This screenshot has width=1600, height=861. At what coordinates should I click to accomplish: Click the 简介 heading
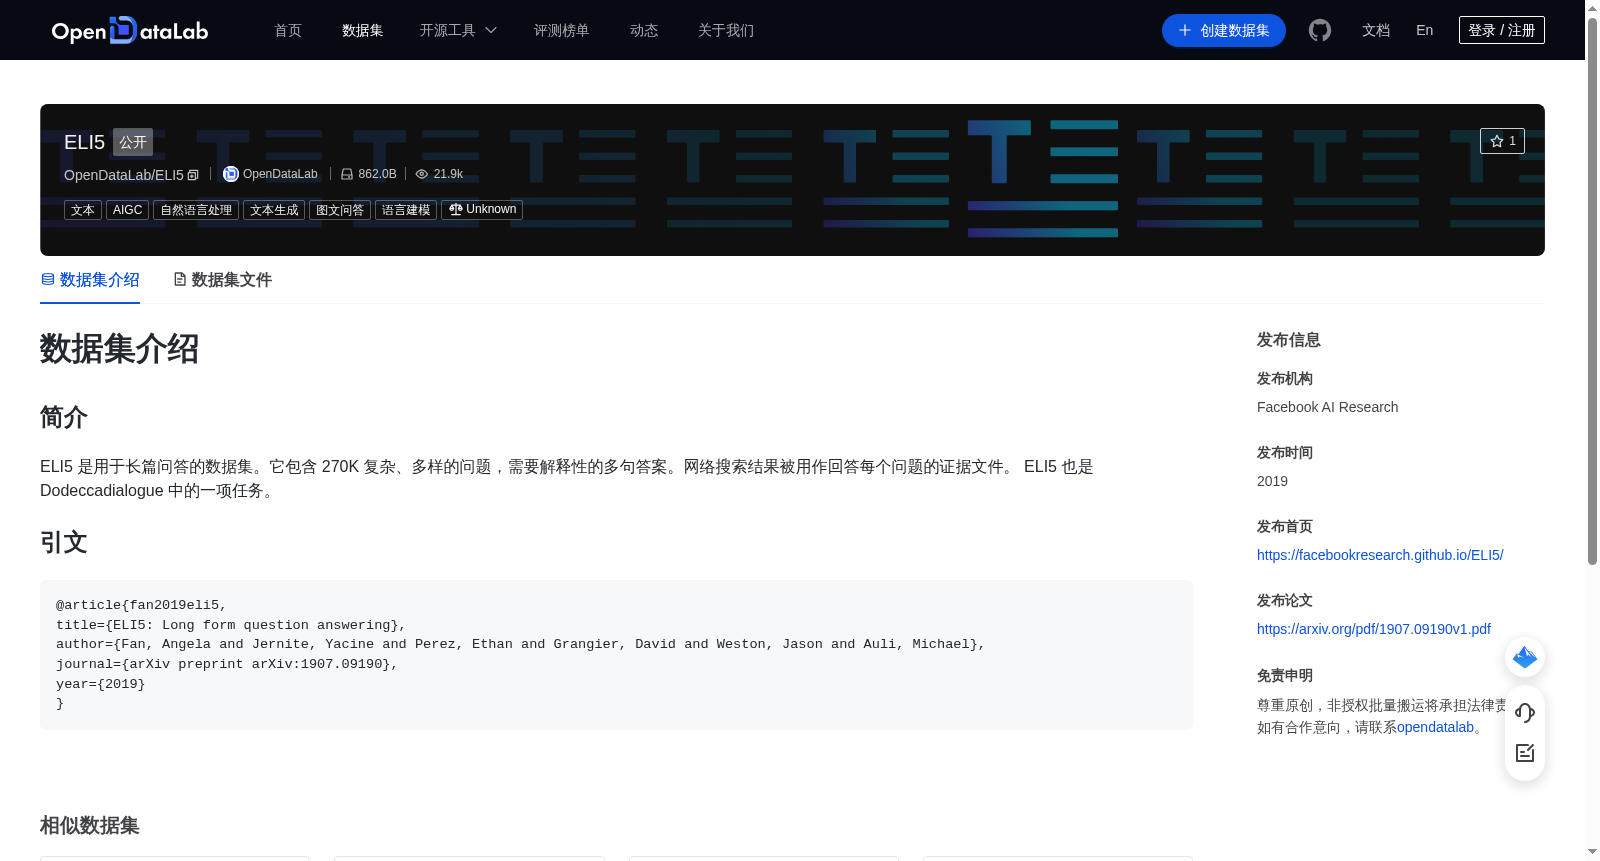[64, 417]
